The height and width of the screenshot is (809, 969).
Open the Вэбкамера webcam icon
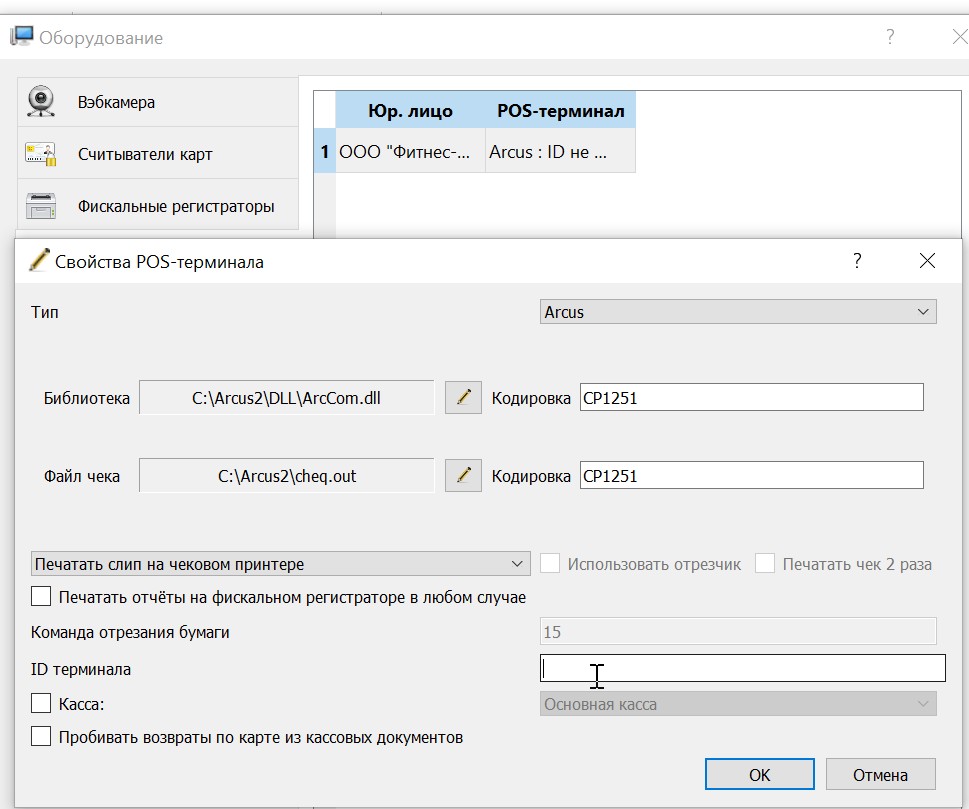click(x=41, y=101)
